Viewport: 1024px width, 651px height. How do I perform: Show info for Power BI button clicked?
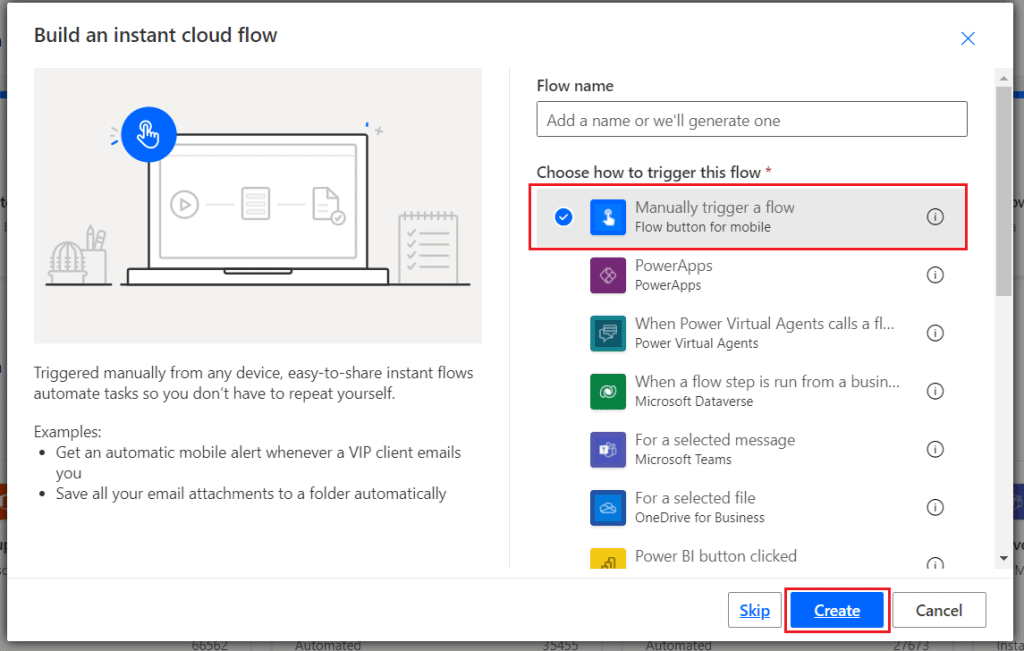[x=935, y=564]
